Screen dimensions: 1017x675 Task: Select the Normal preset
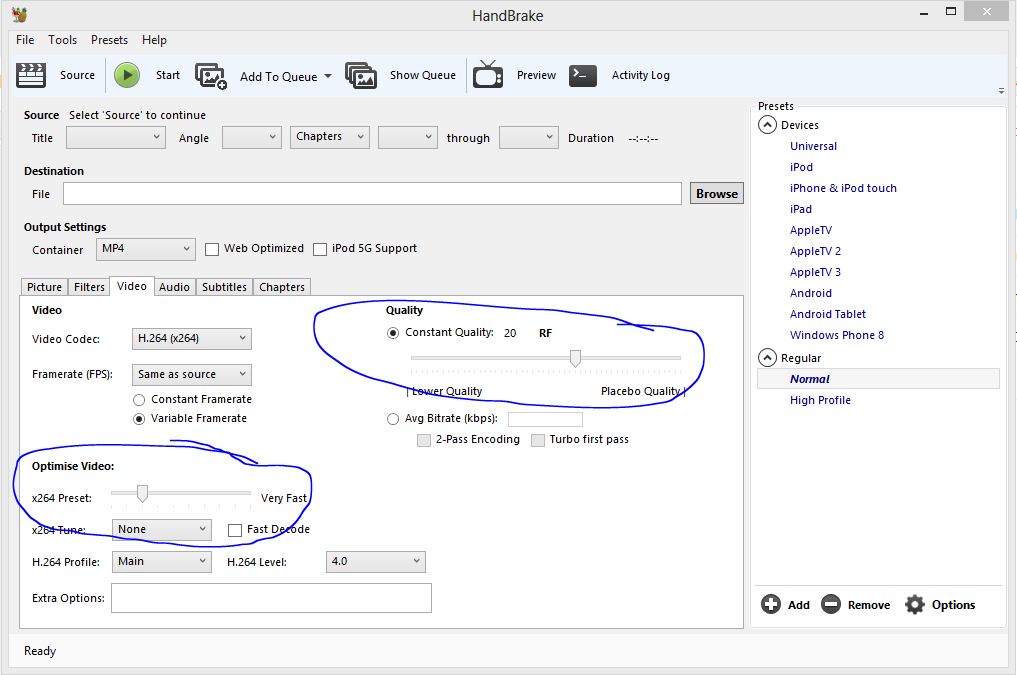pos(878,379)
